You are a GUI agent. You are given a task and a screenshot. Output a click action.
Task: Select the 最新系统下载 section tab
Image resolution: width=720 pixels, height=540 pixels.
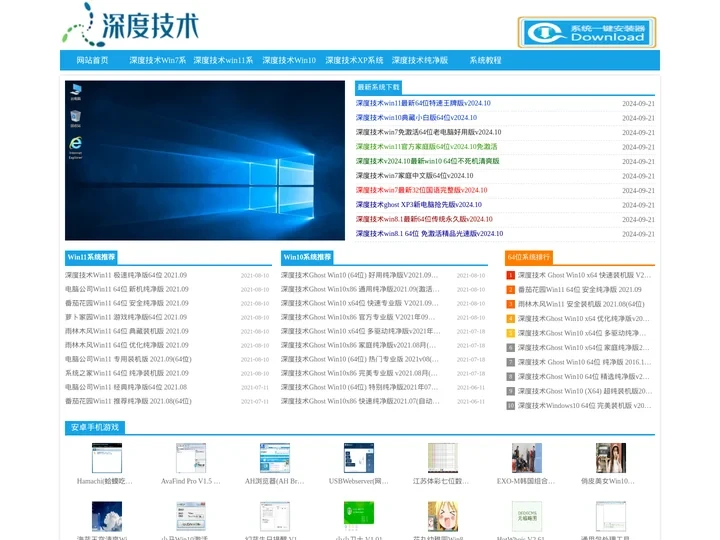point(378,87)
